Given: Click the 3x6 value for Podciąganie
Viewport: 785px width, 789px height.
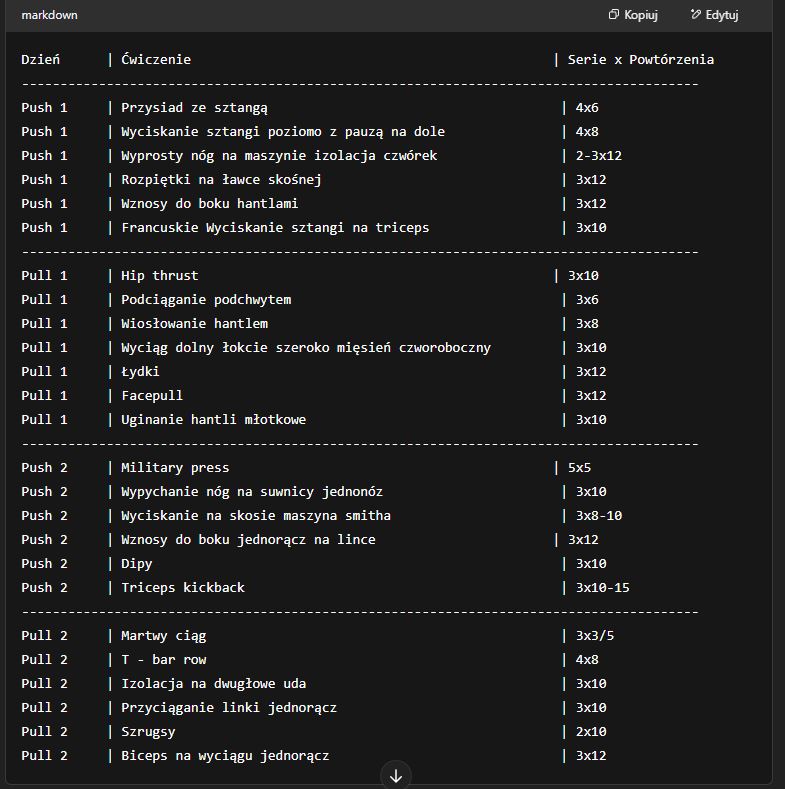Looking at the screenshot, I should pos(587,300).
